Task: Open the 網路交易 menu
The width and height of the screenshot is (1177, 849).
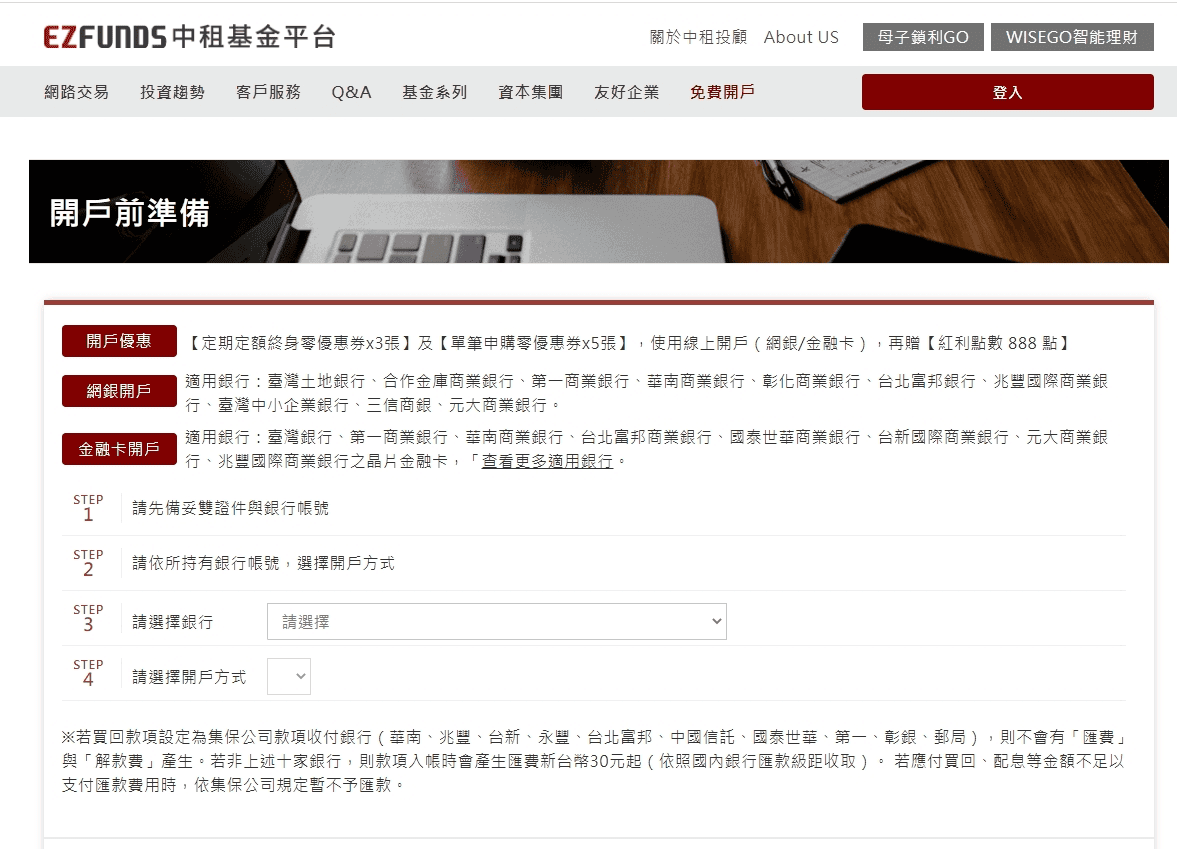Action: [x=77, y=92]
